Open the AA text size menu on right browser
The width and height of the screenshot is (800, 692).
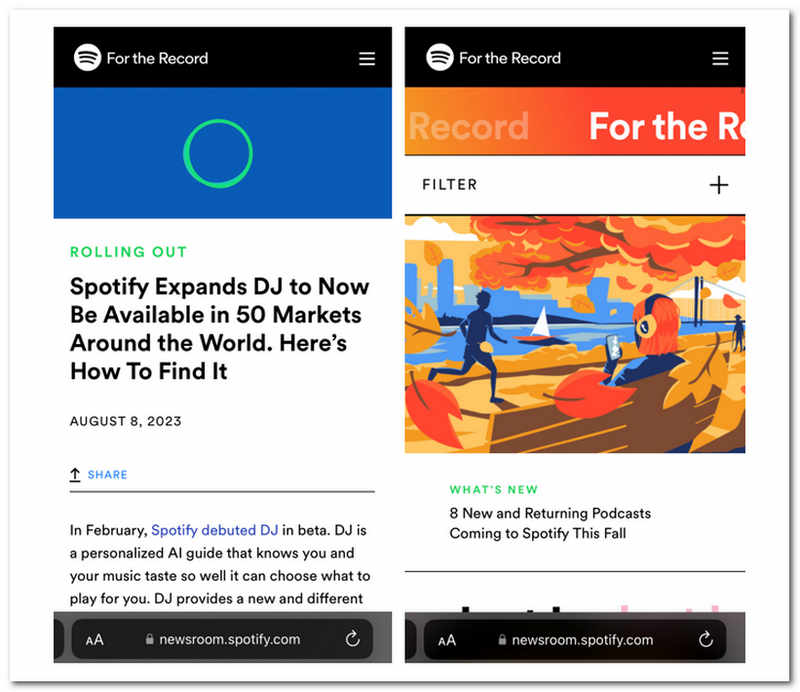(447, 640)
